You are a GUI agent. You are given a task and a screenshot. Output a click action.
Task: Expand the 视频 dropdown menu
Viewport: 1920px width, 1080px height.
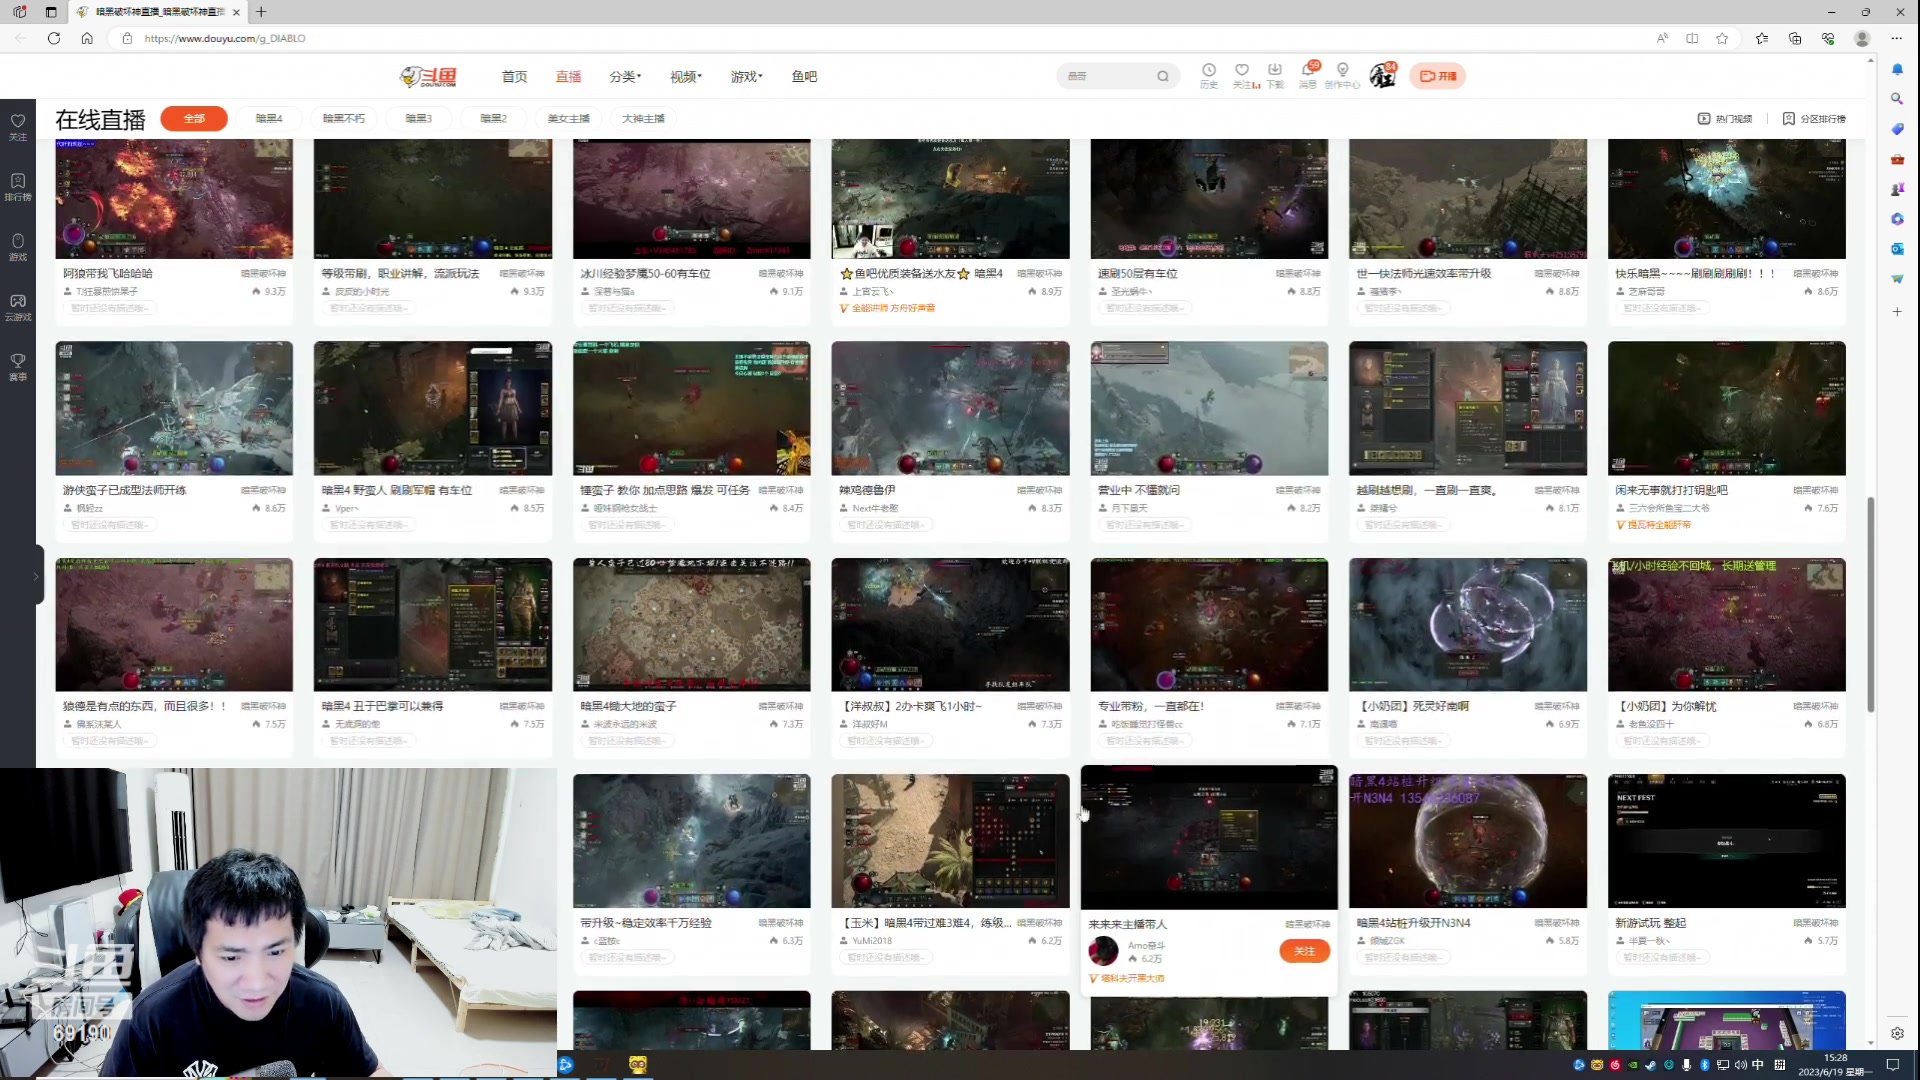686,76
